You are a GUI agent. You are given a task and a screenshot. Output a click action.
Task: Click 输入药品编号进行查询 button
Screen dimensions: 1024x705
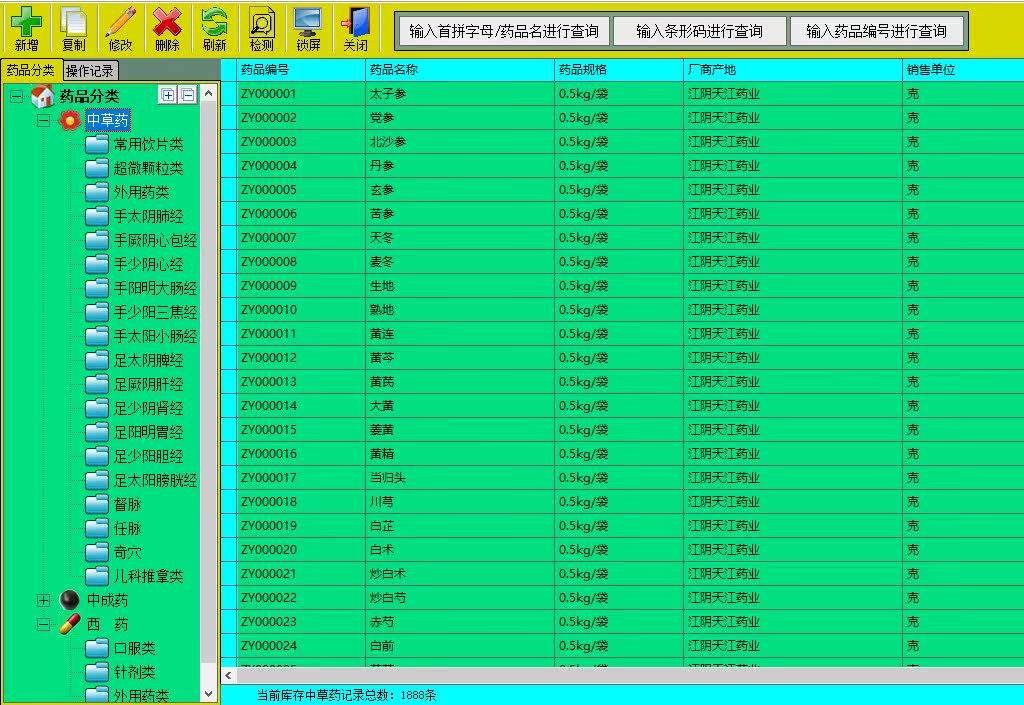876,31
